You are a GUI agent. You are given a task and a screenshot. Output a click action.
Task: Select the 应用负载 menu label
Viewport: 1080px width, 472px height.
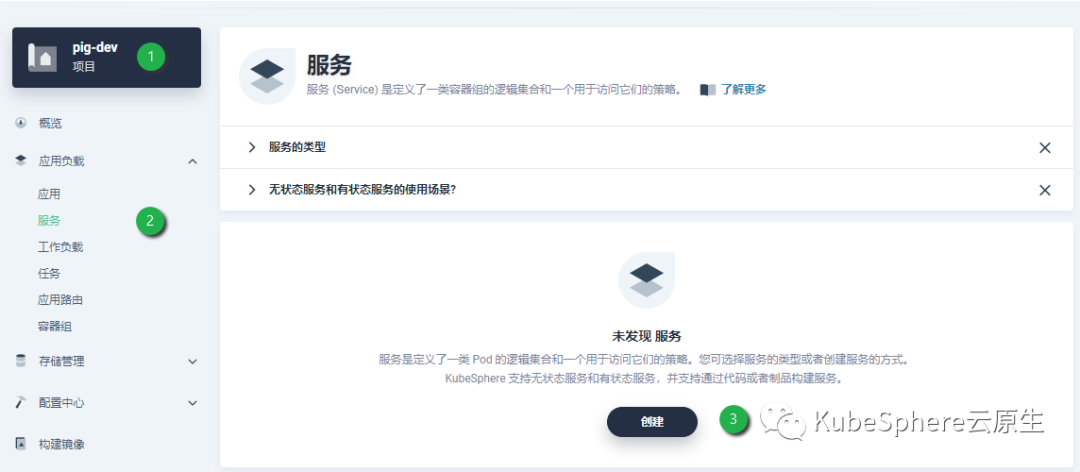[x=61, y=161]
